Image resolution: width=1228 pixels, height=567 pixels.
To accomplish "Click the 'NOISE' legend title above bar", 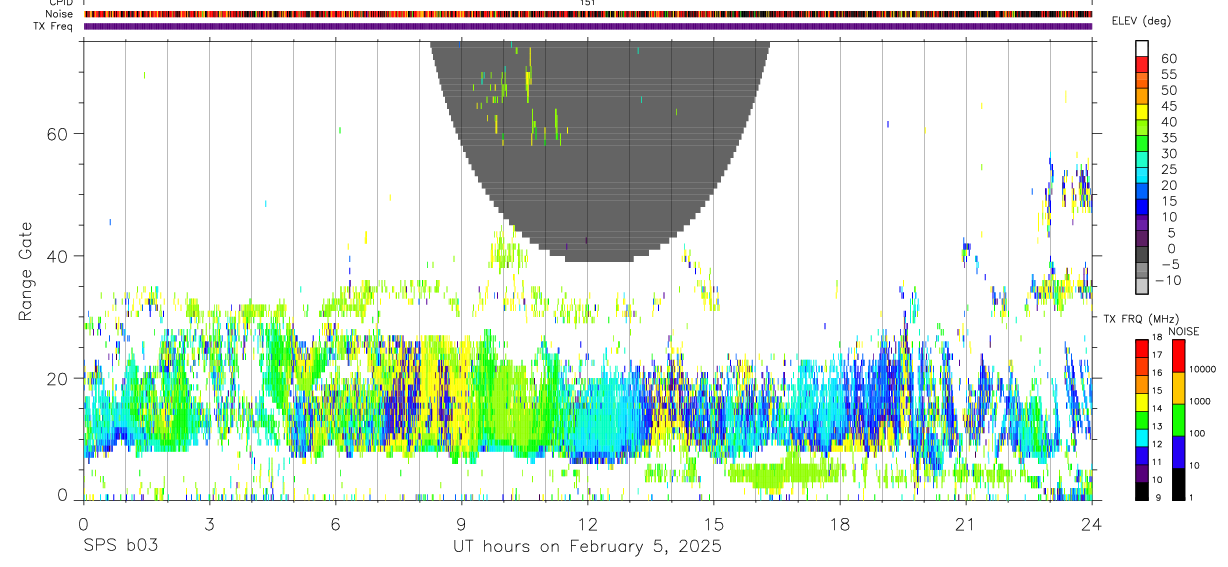I will tap(1185, 331).
